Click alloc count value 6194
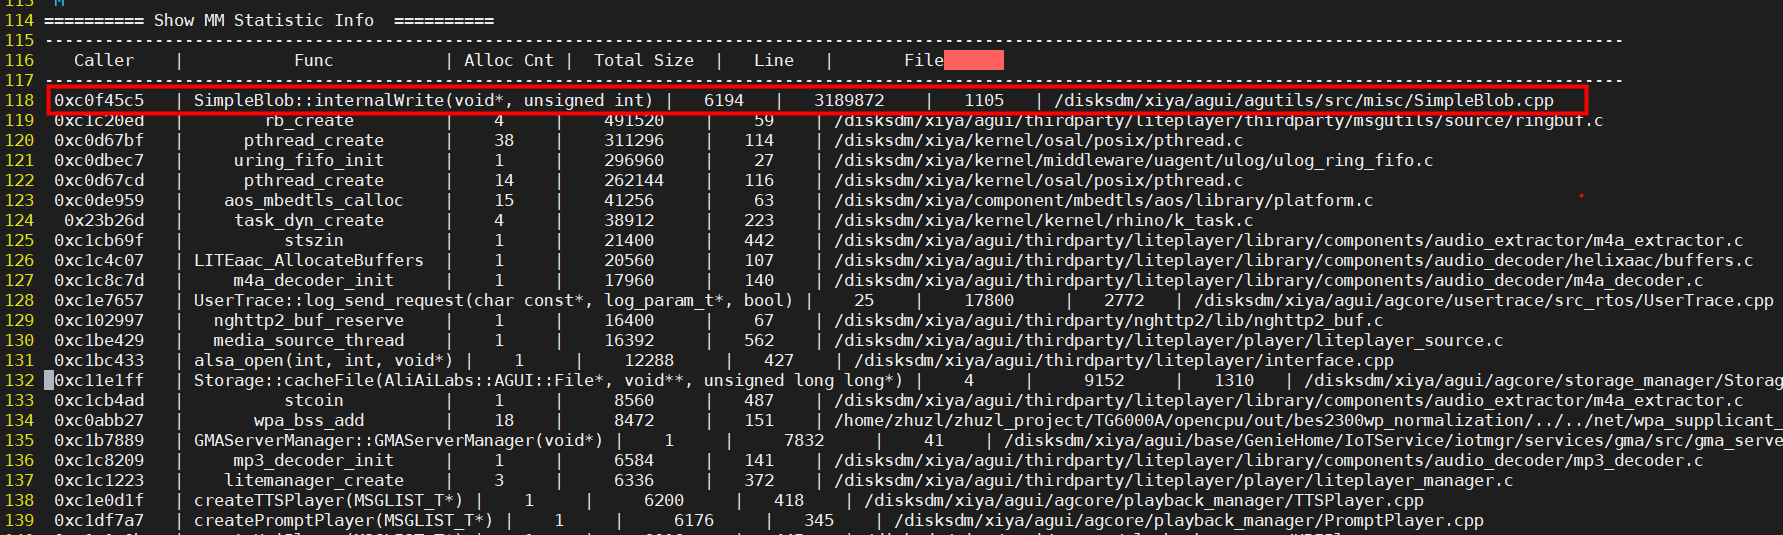This screenshot has height=535, width=1783. pyautogui.click(x=724, y=100)
